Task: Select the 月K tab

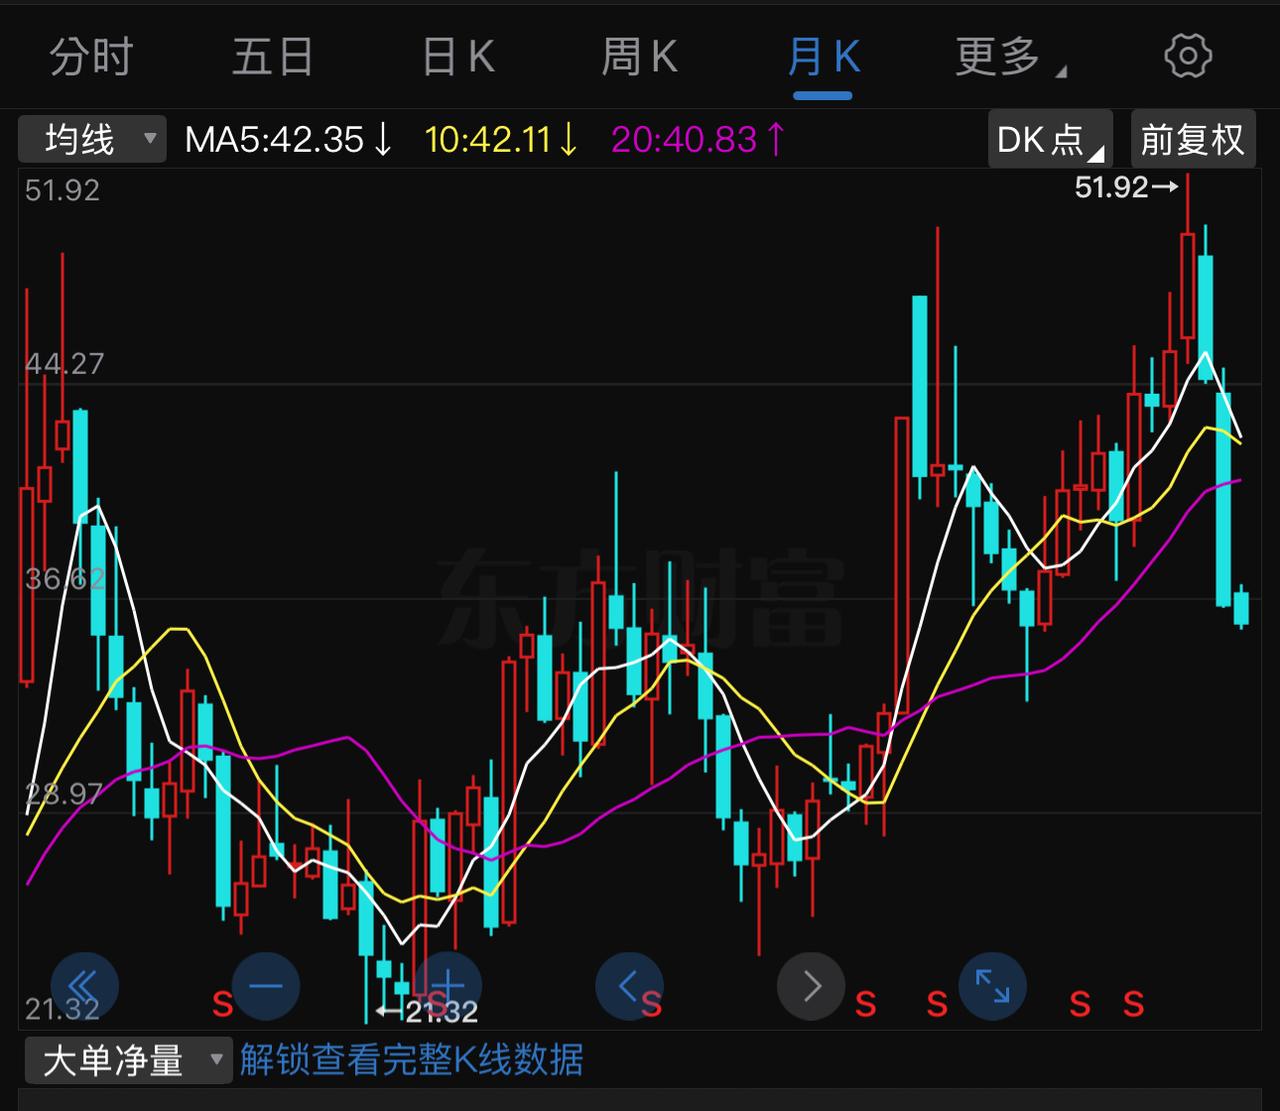Action: click(823, 57)
